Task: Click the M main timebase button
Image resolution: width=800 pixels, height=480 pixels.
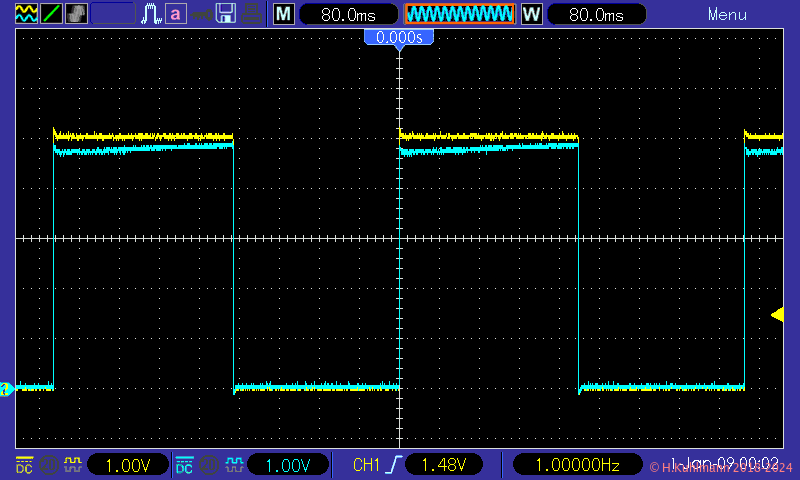Action: coord(284,14)
